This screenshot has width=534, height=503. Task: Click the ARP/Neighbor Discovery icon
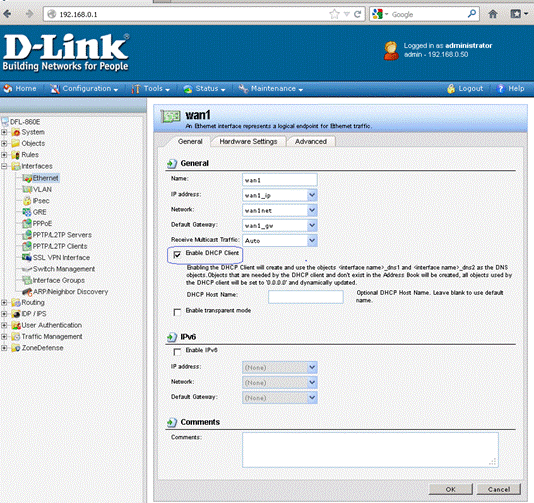27,292
